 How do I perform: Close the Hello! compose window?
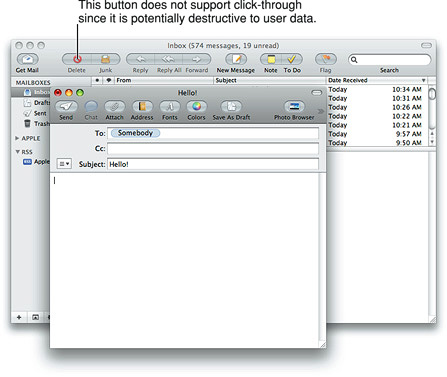click(58, 93)
